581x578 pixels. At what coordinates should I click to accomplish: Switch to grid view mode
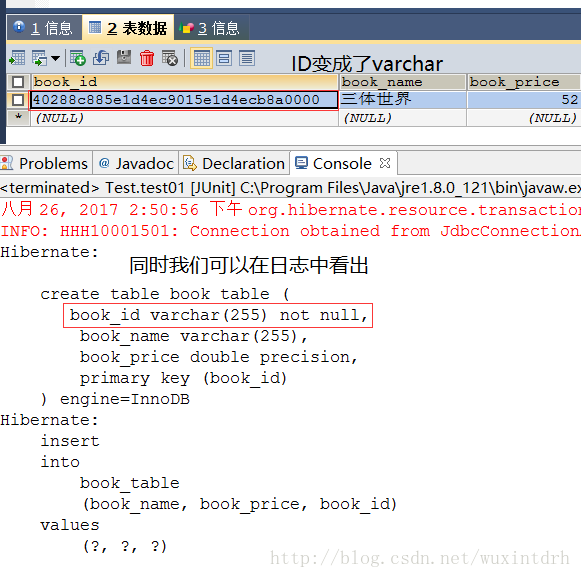click(201, 58)
